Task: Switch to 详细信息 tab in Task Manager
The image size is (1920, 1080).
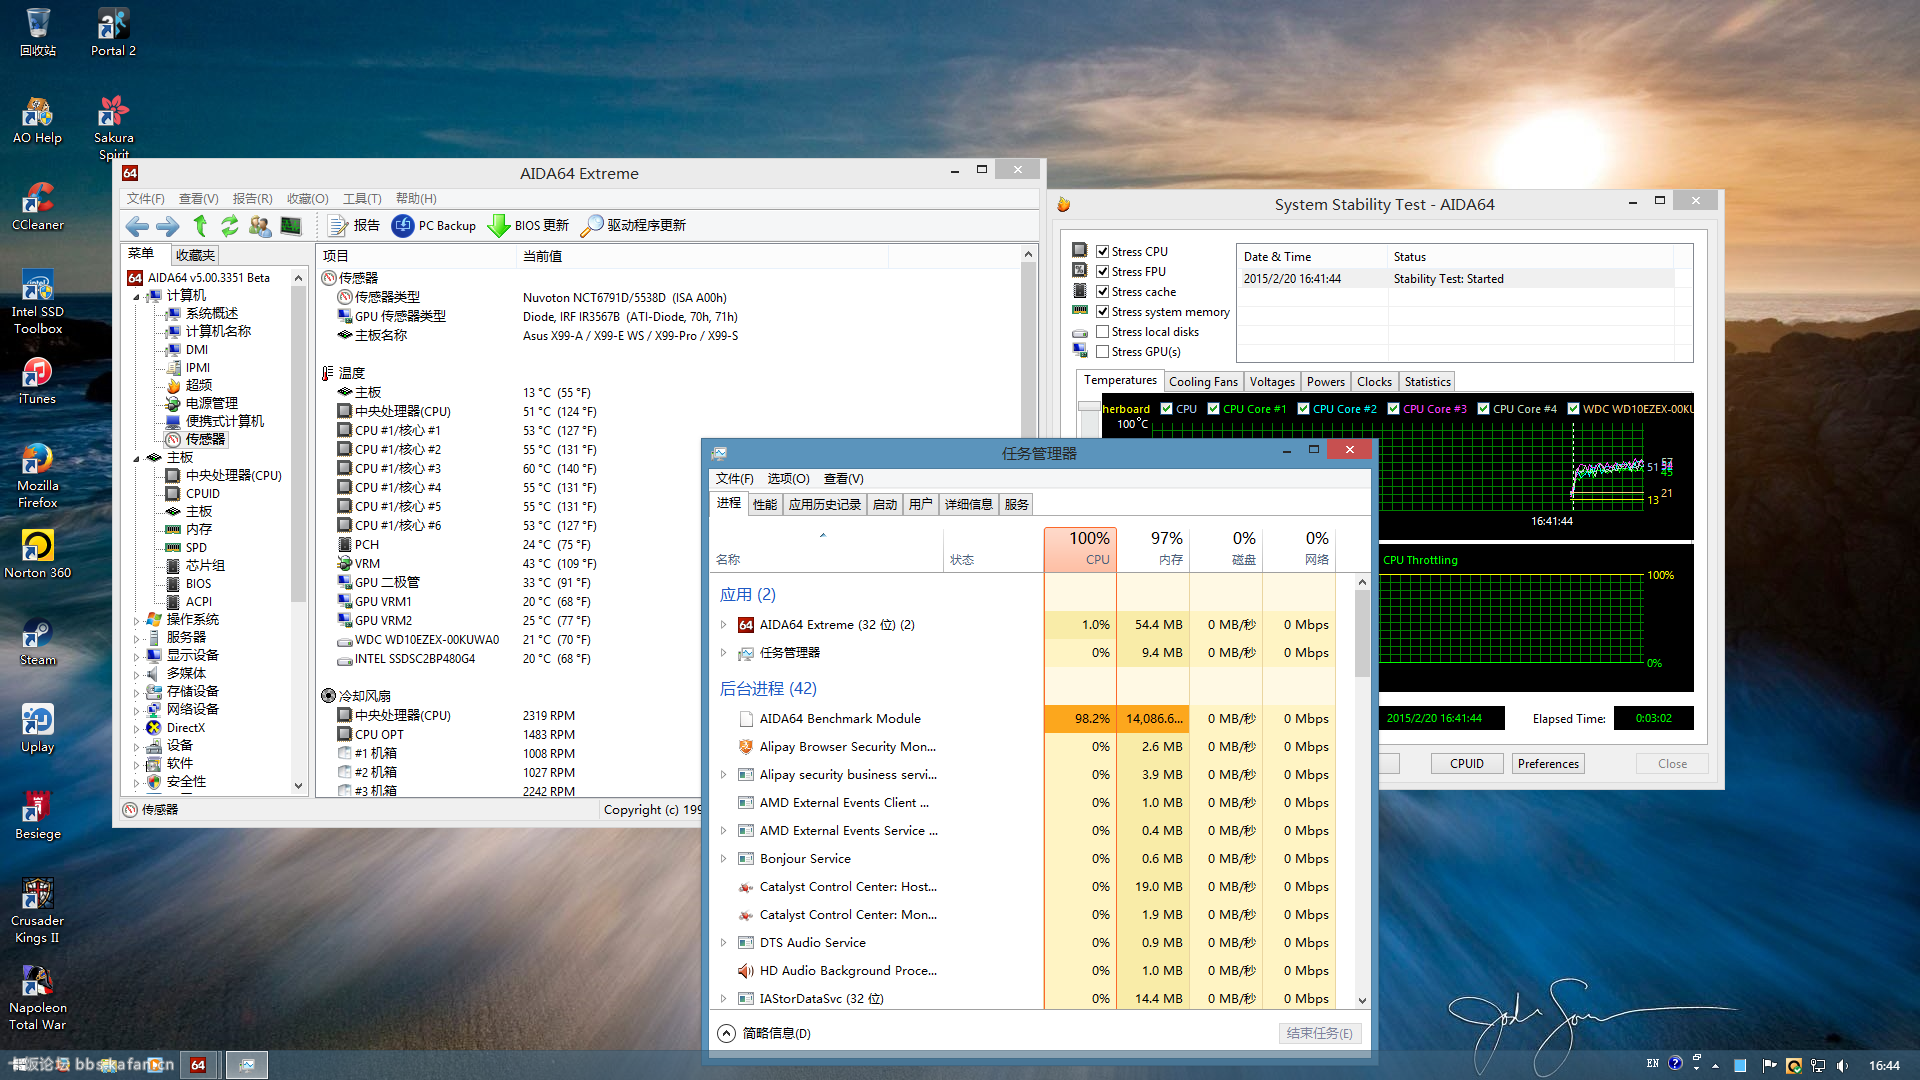Action: tap(969, 505)
